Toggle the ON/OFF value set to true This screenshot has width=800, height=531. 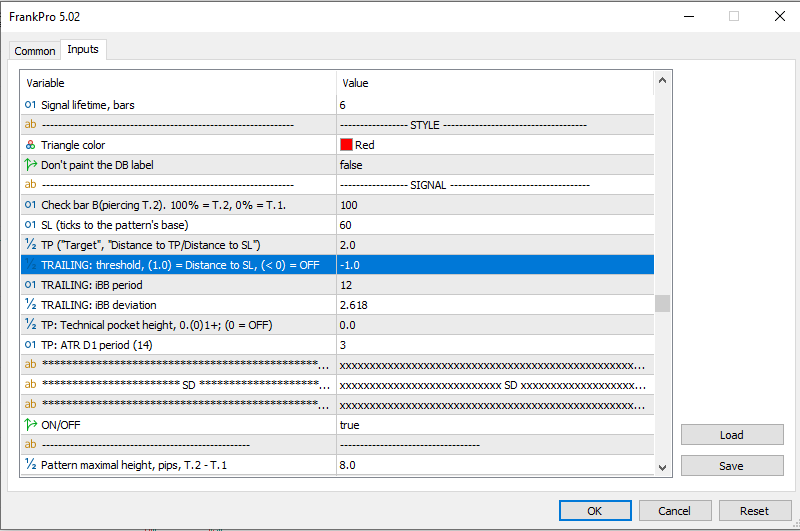coord(494,425)
